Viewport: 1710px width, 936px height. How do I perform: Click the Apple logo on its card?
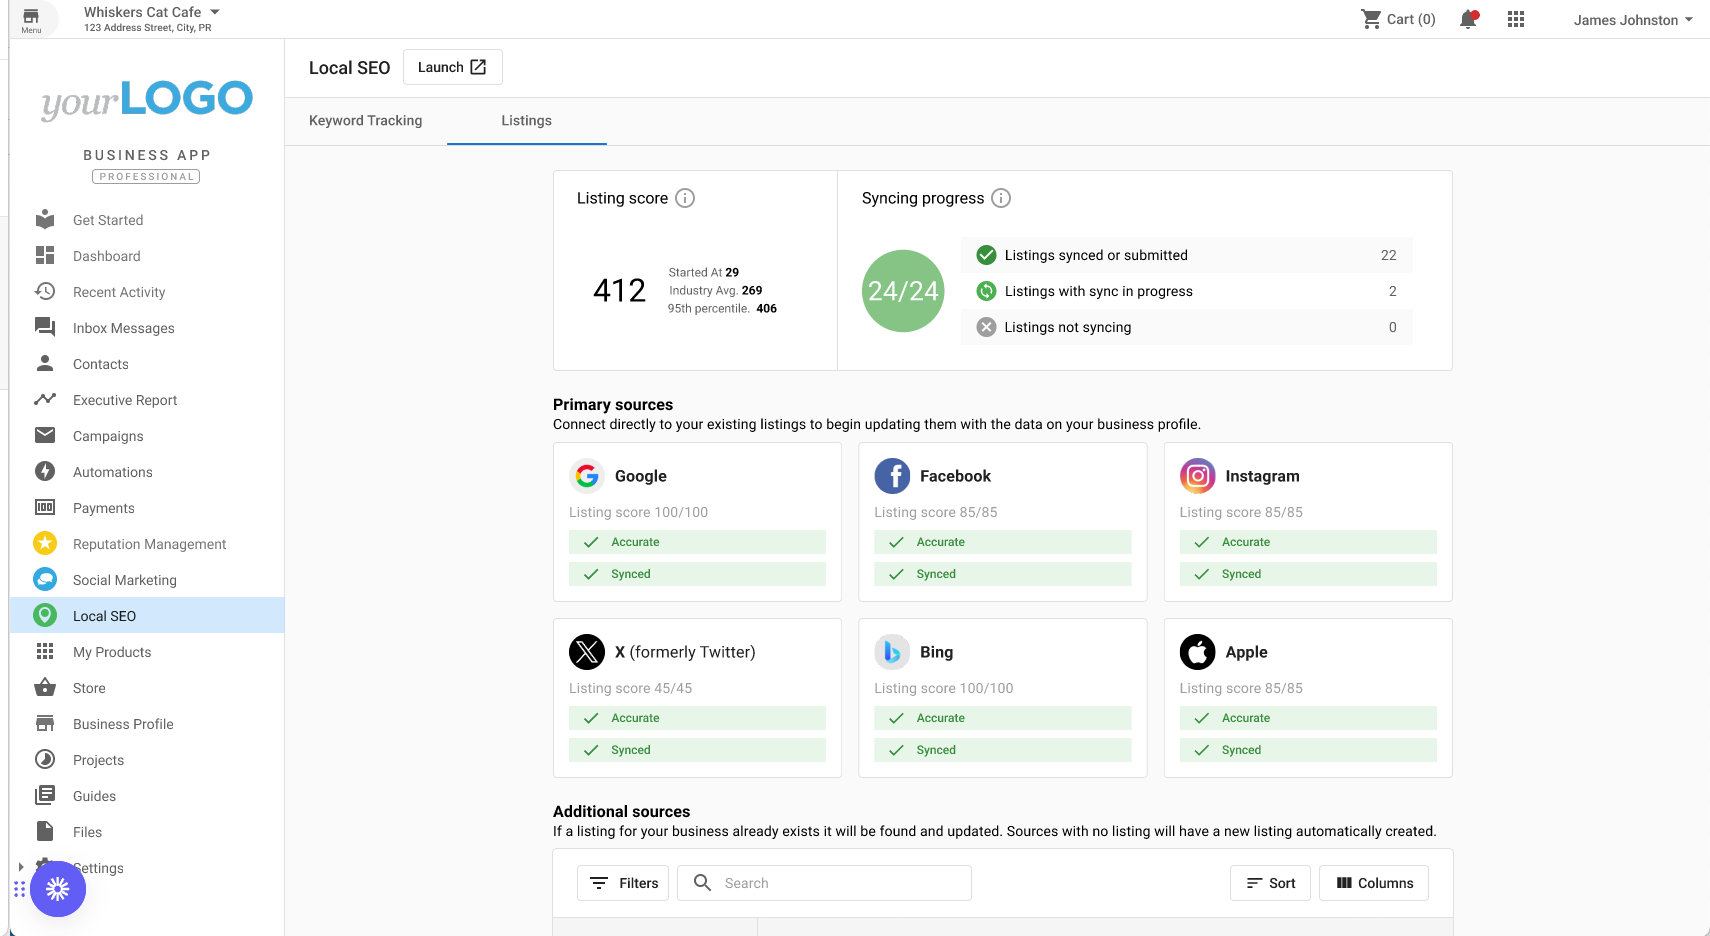(x=1198, y=652)
